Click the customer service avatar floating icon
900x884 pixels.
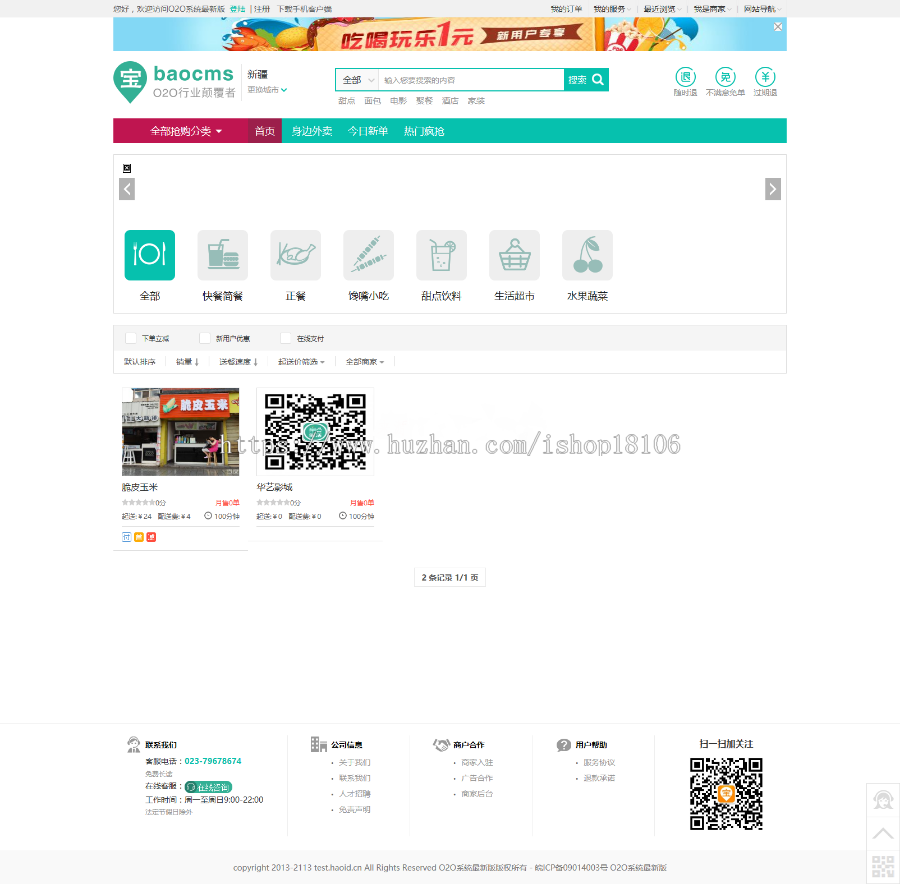(883, 800)
